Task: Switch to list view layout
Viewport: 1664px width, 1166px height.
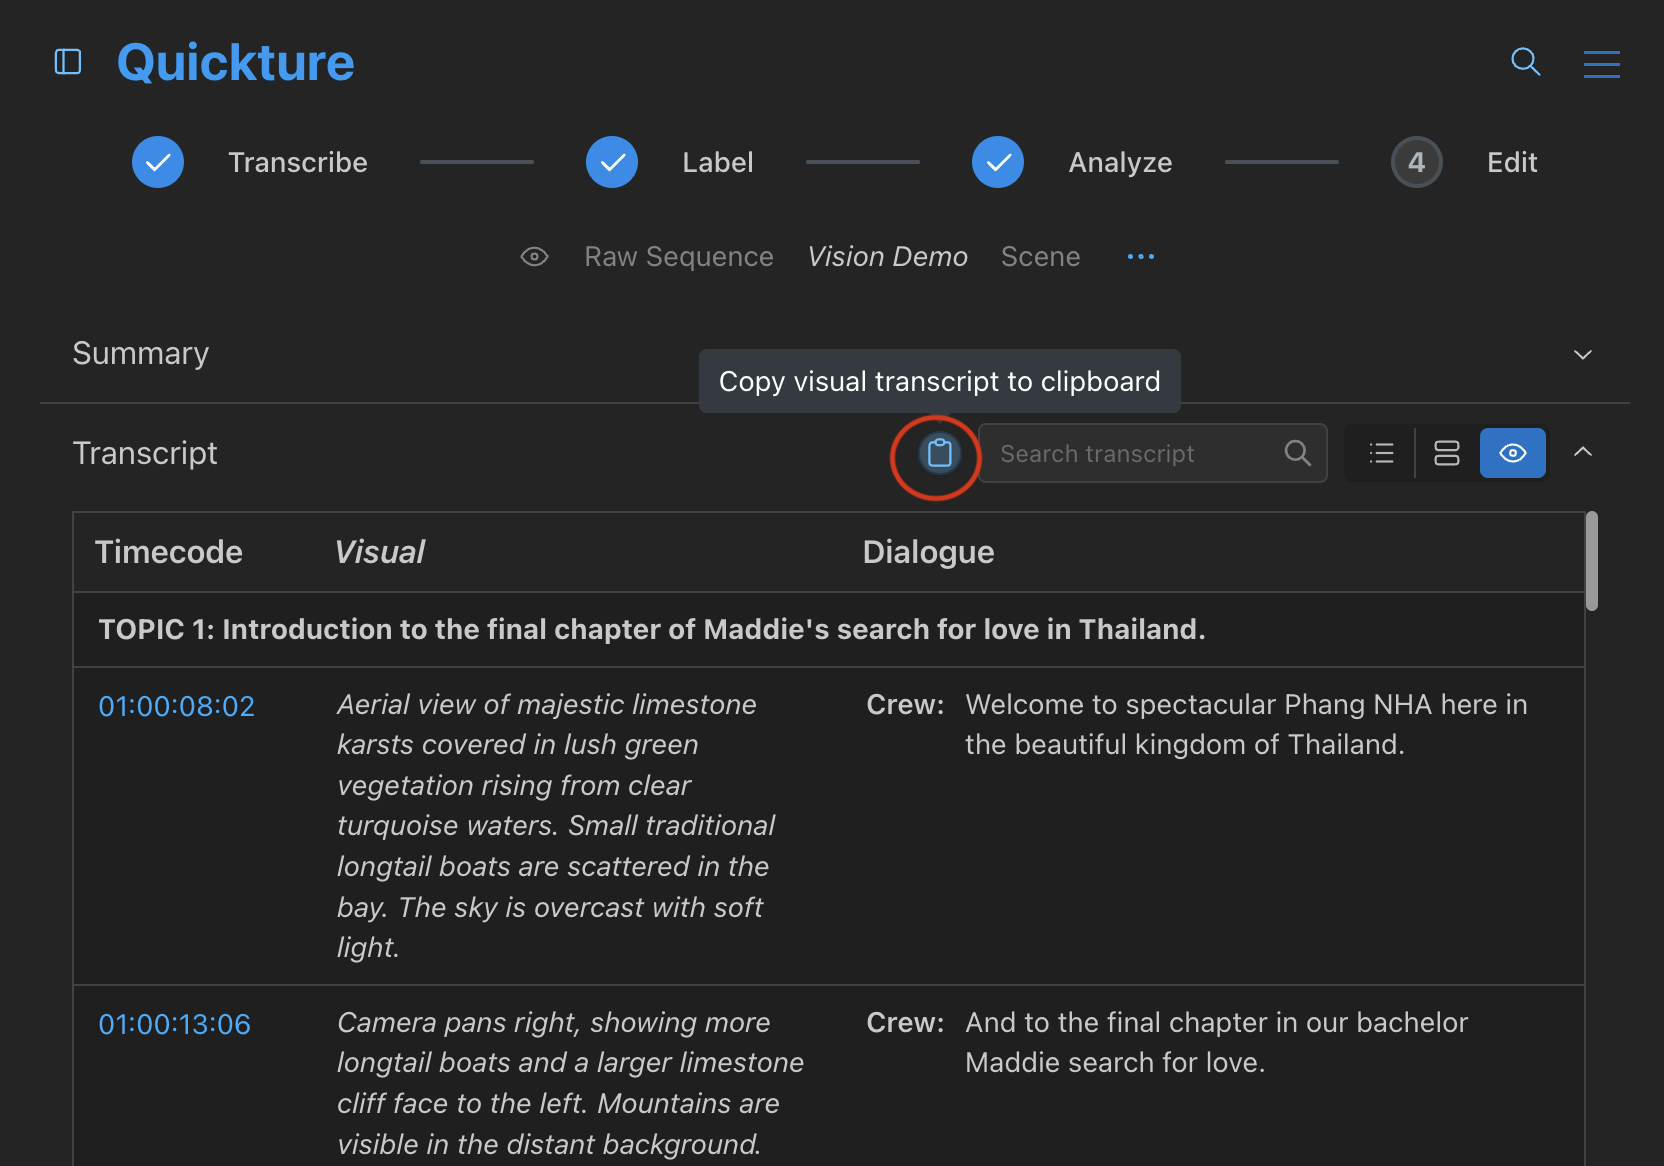Action: (1381, 454)
